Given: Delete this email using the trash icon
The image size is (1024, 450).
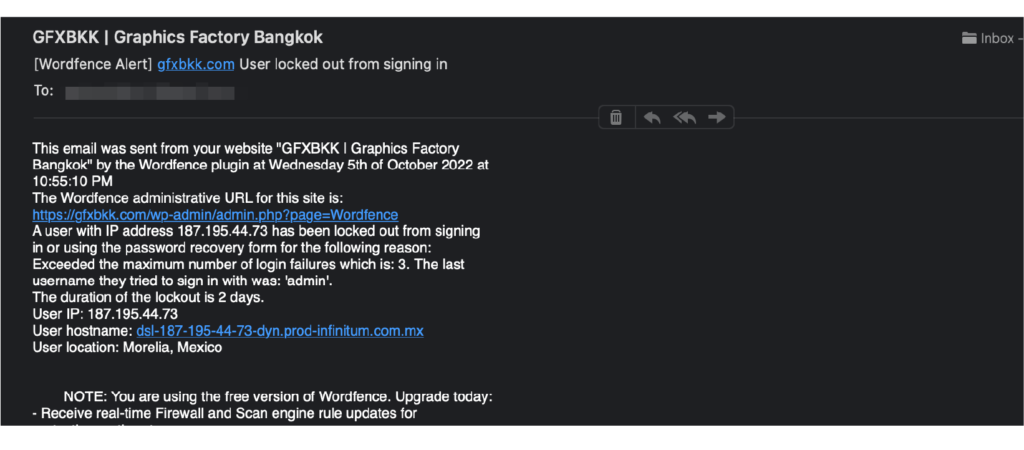Looking at the screenshot, I should click(616, 118).
